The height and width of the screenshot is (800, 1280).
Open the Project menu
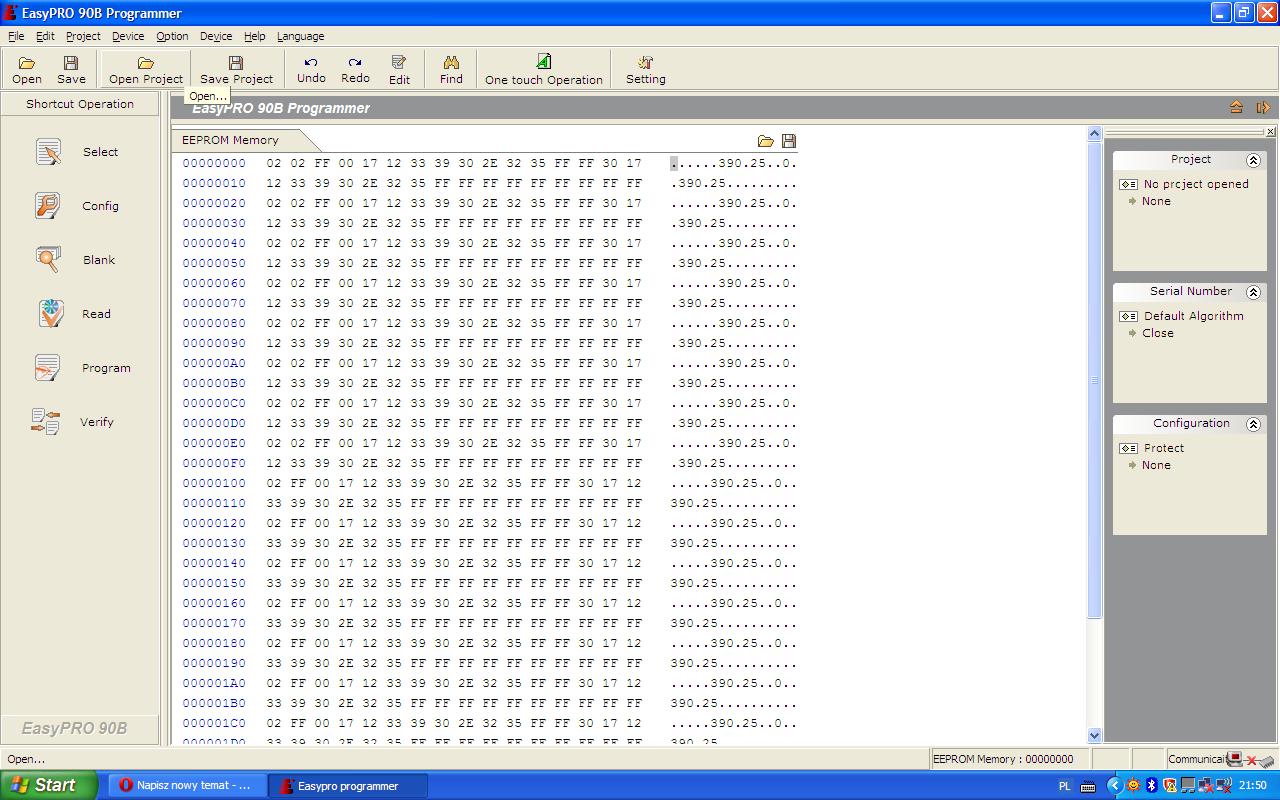83,36
